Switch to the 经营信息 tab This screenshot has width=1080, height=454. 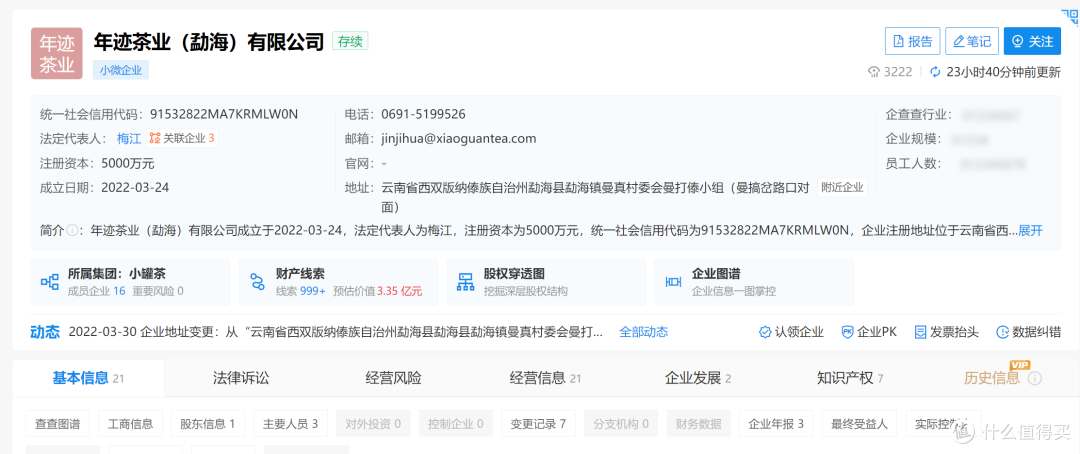pyautogui.click(x=546, y=378)
